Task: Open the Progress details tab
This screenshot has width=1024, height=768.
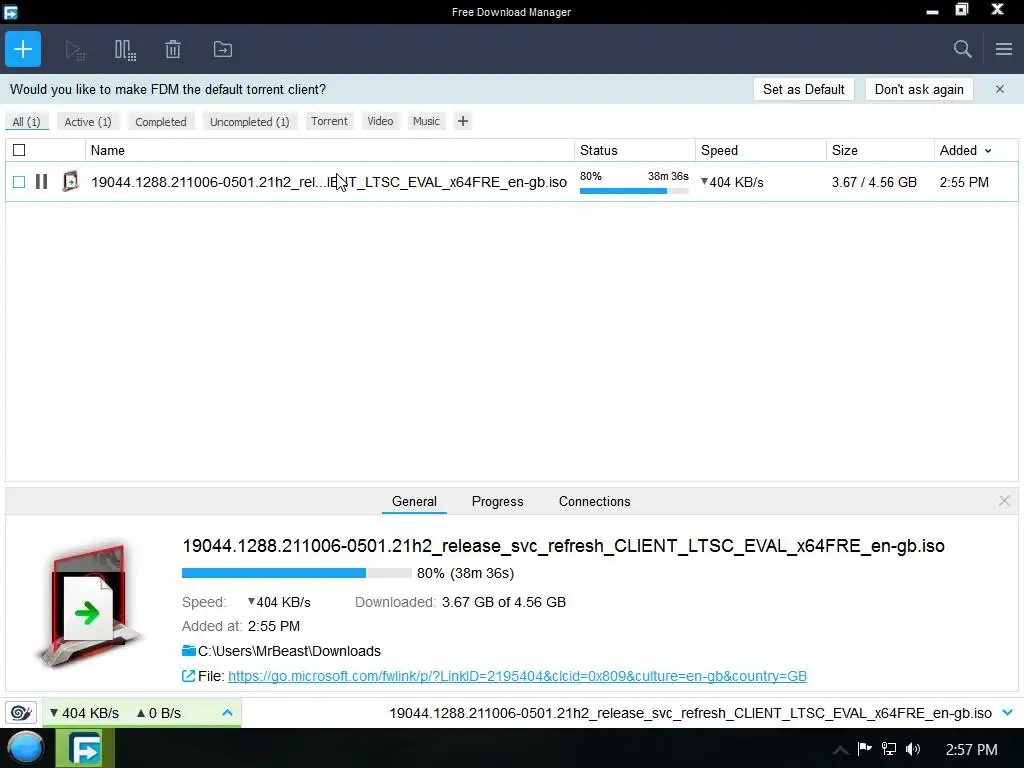Action: pyautogui.click(x=498, y=501)
